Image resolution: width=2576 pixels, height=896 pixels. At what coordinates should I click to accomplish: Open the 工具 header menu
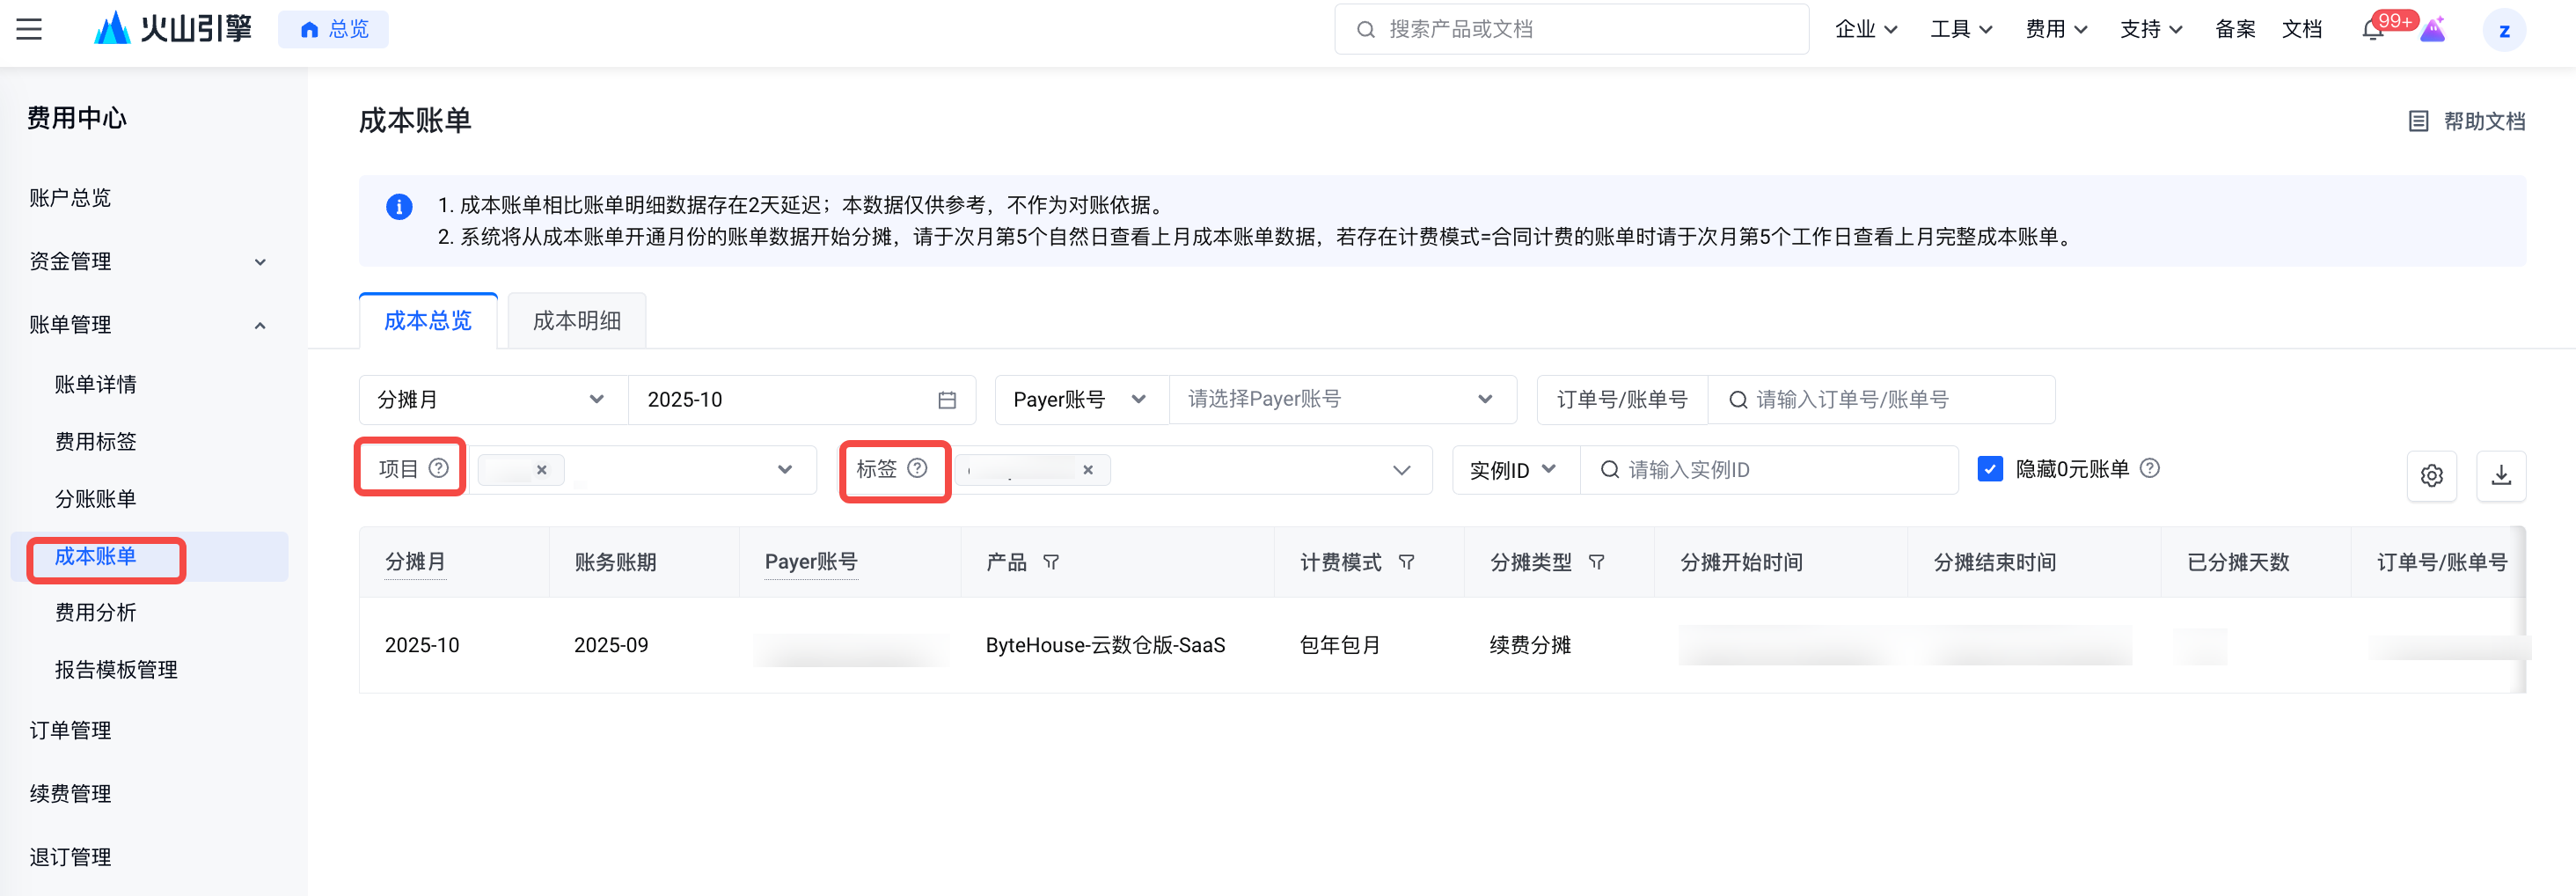1961,29
